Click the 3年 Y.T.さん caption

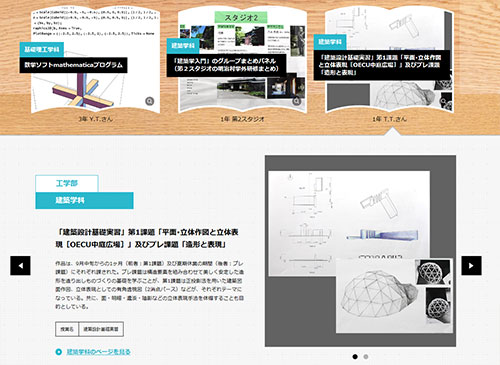coord(95,119)
